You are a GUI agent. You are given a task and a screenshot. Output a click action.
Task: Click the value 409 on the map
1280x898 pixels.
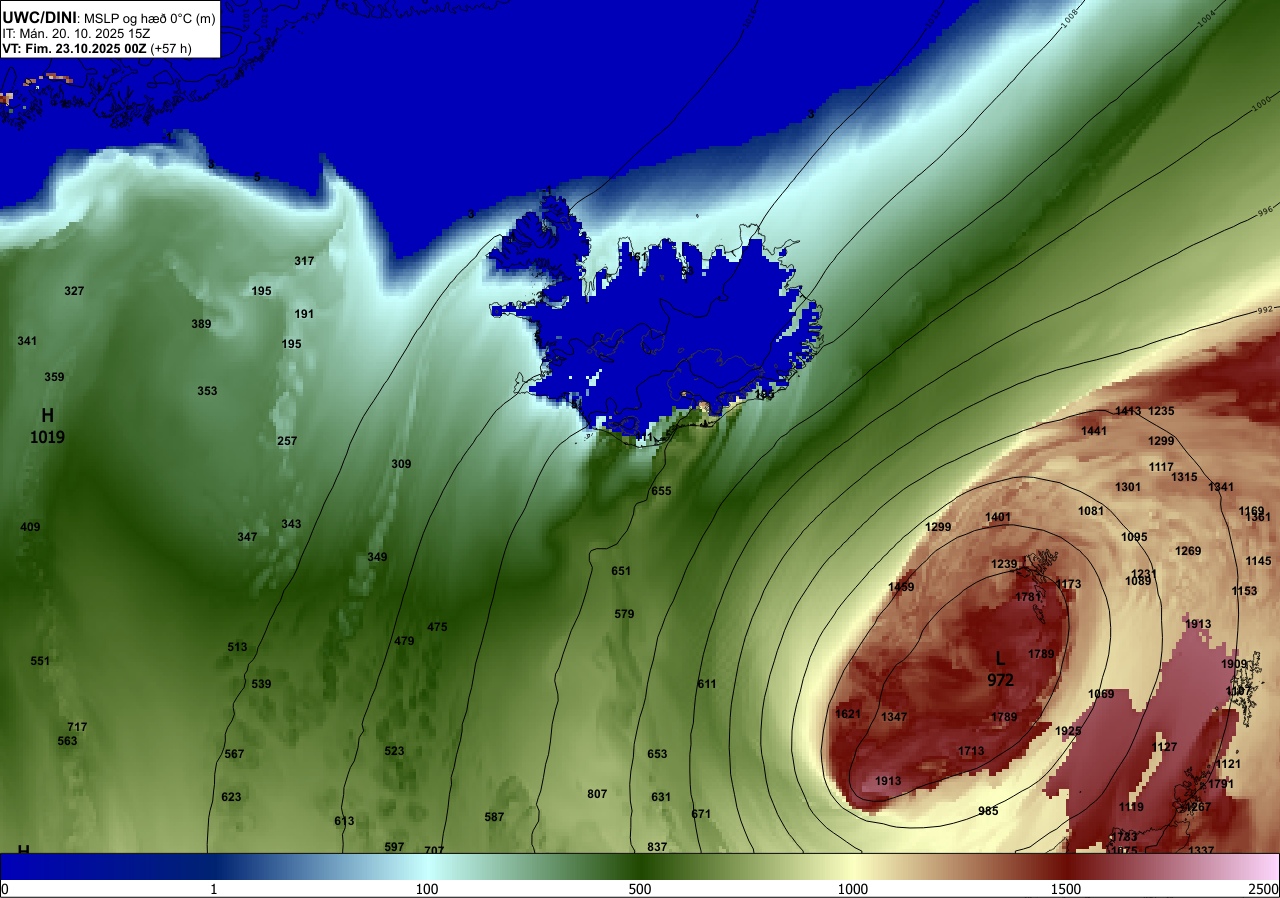pos(30,527)
